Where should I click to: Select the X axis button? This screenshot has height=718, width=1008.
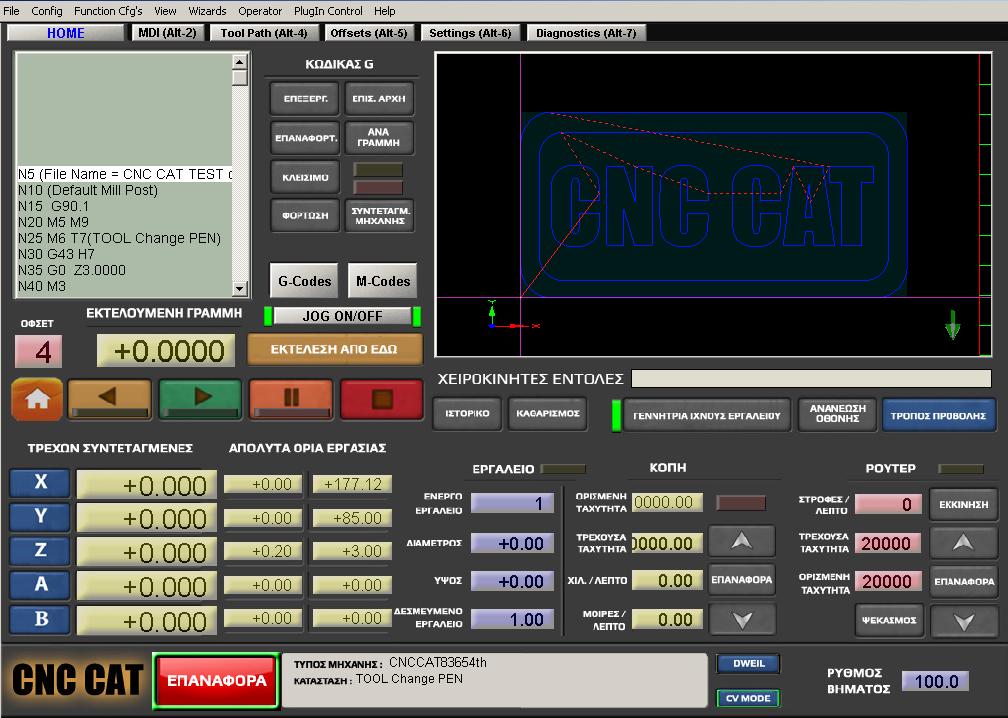click(x=37, y=483)
